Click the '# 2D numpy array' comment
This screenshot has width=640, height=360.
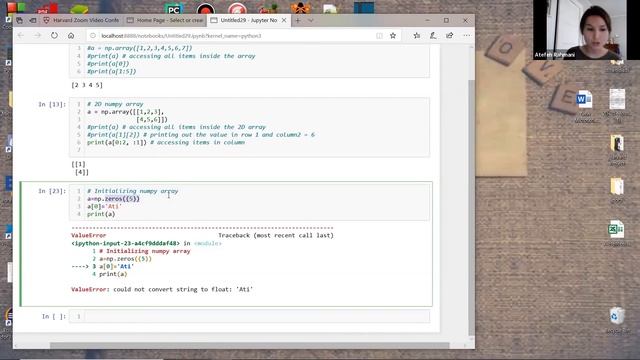point(115,104)
